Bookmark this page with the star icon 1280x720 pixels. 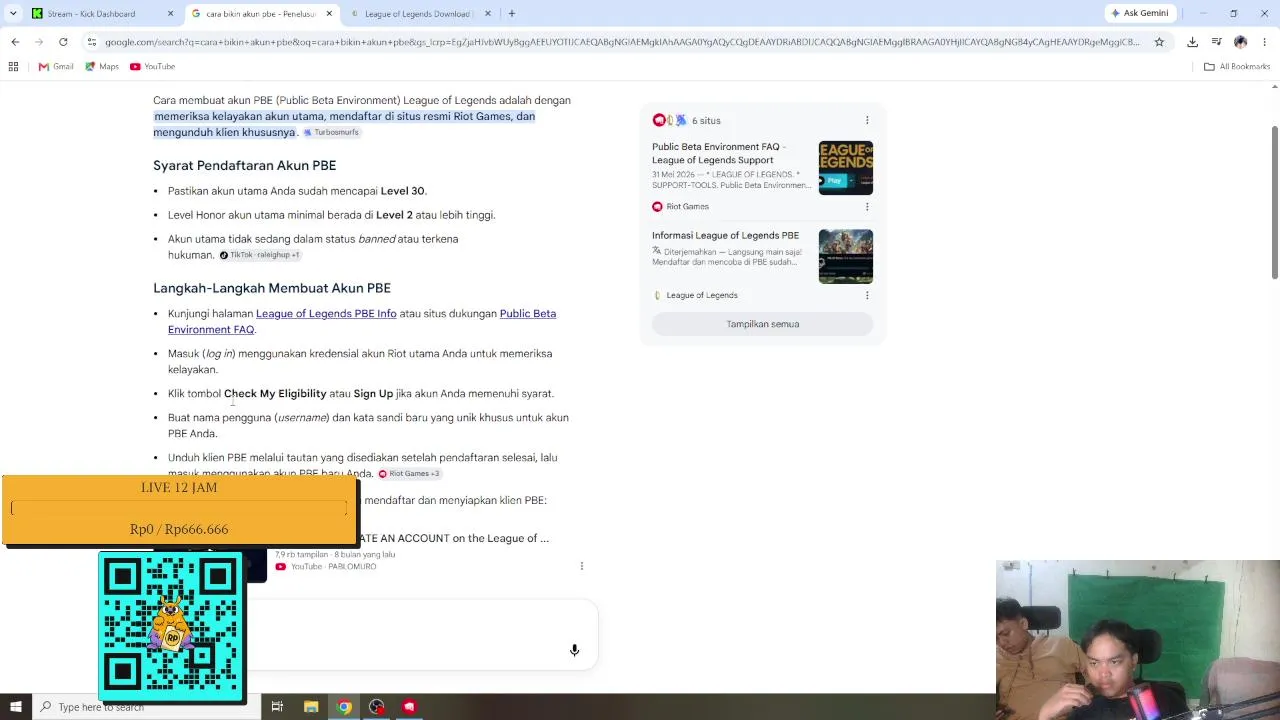coord(1159,42)
